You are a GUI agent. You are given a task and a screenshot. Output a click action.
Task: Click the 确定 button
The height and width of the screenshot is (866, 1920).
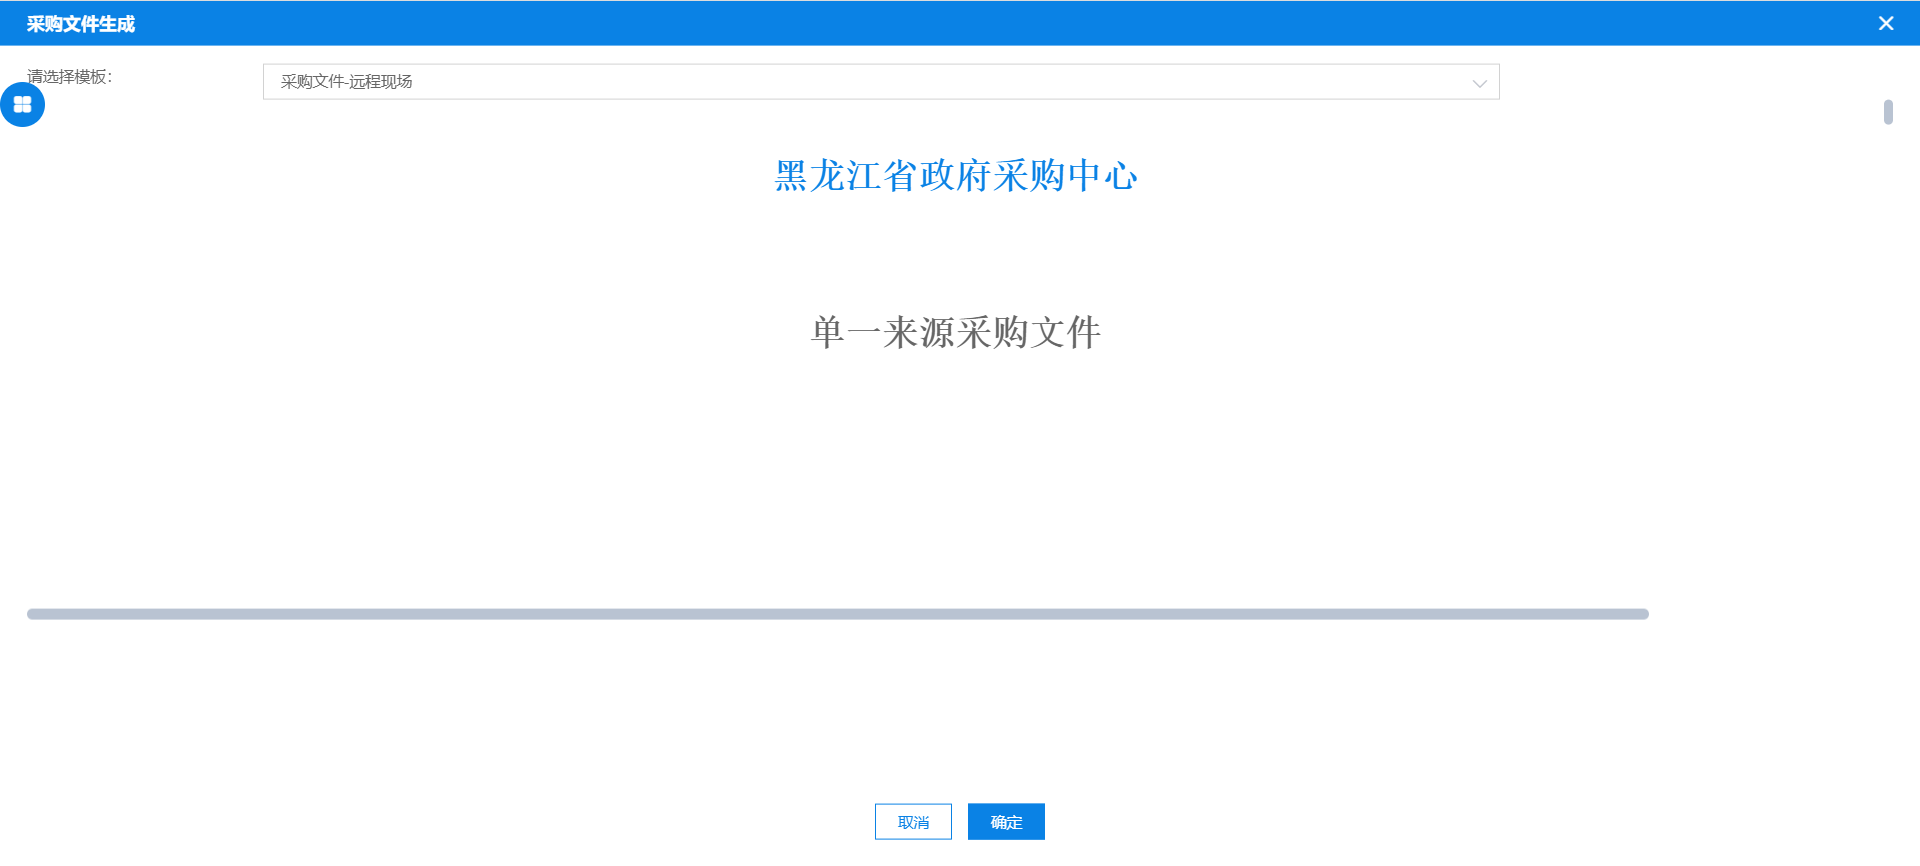tap(1006, 822)
